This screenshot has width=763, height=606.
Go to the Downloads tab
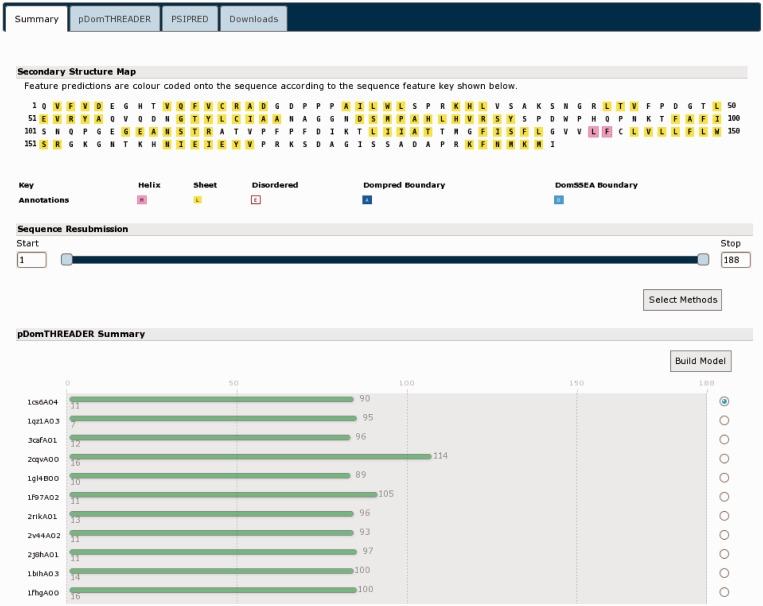point(253,19)
